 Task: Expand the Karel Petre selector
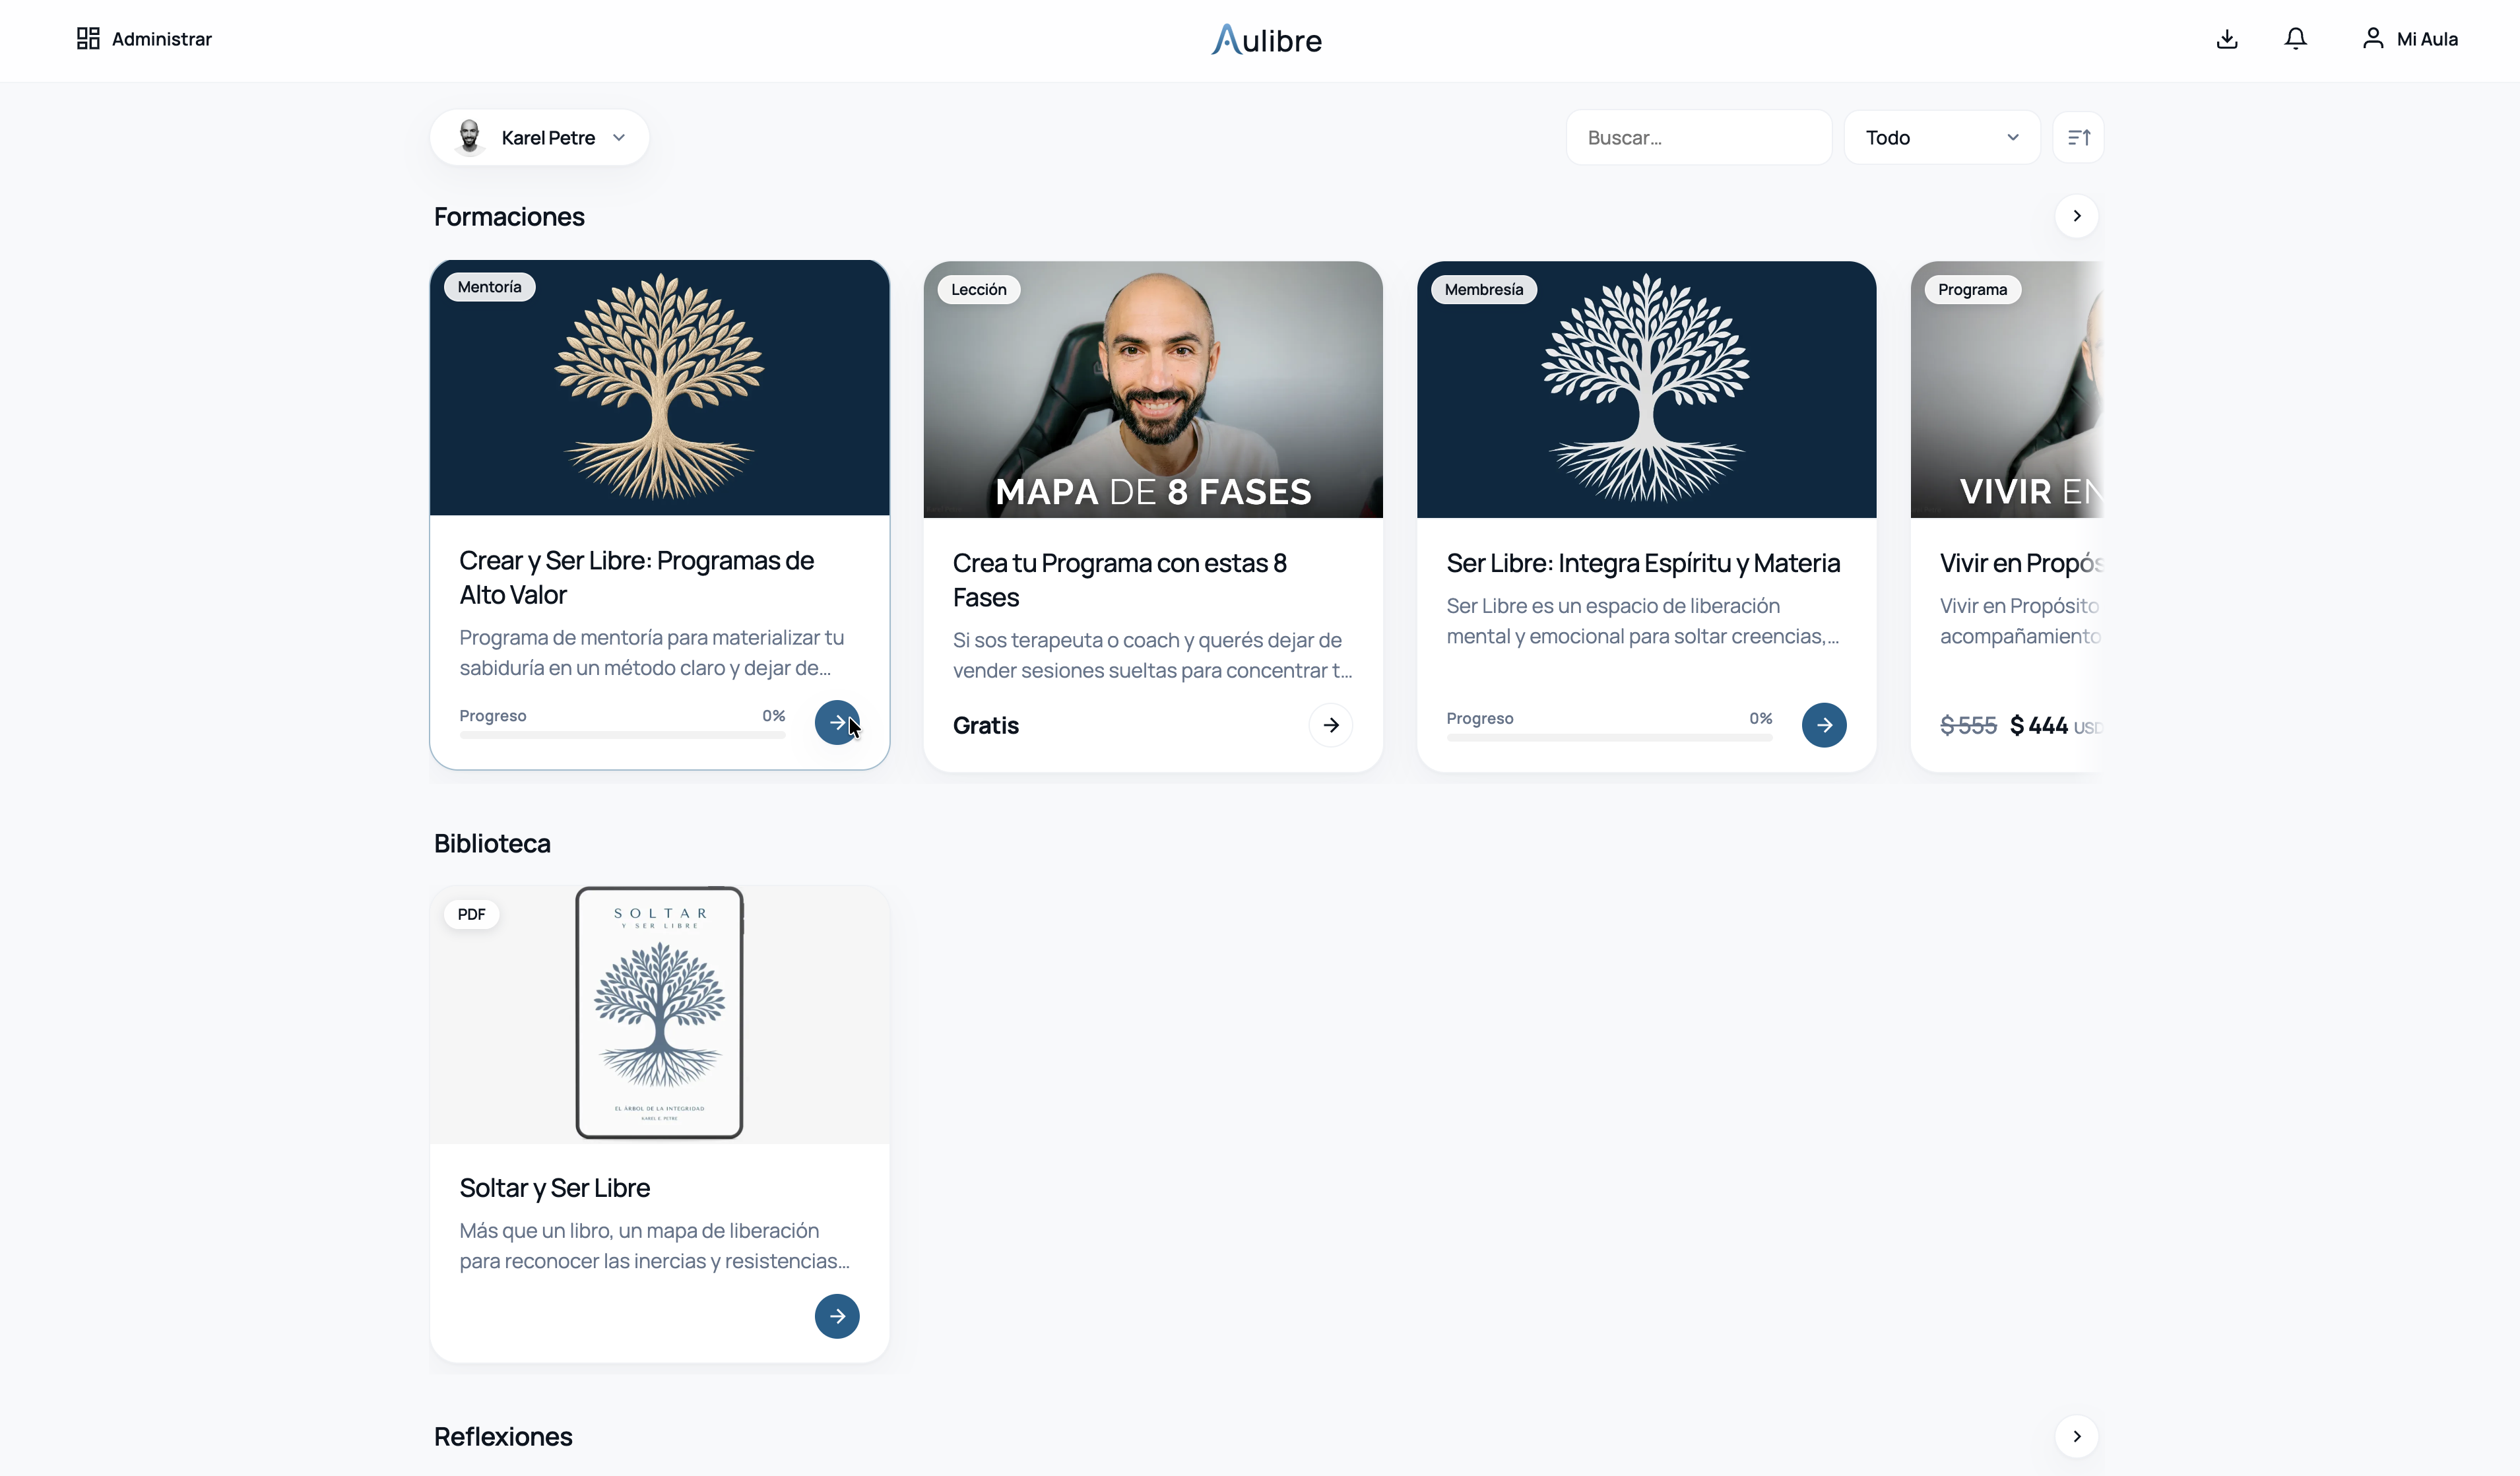point(540,138)
